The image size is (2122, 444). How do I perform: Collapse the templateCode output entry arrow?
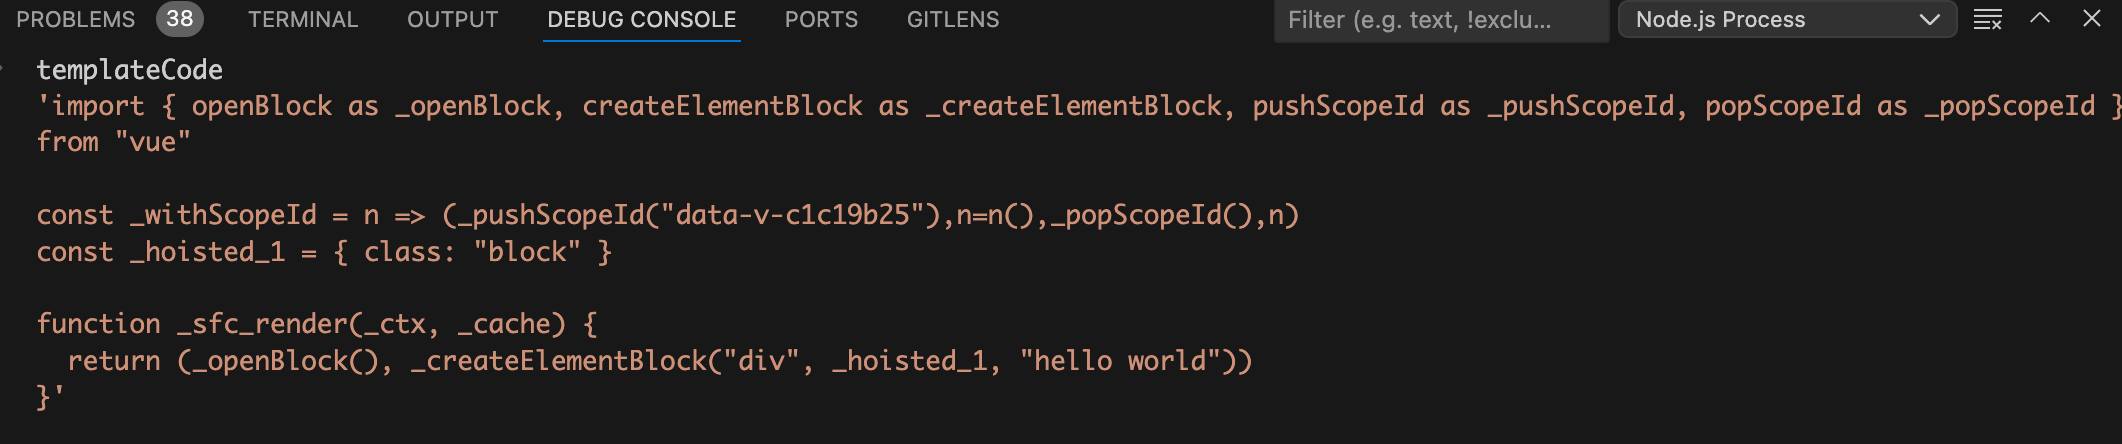click(x=4, y=69)
